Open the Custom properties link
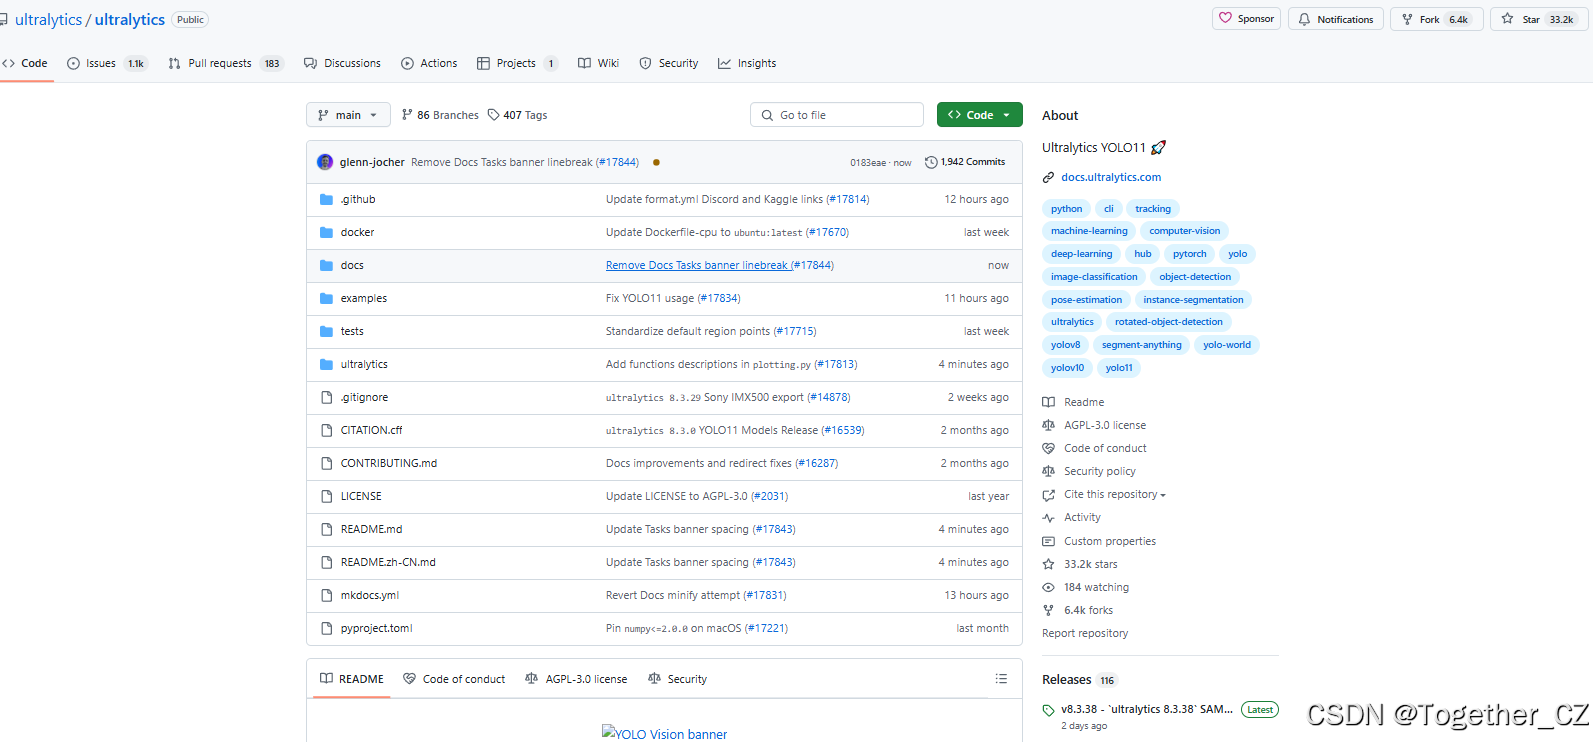Viewport: 1593px width, 742px height. coord(1110,542)
